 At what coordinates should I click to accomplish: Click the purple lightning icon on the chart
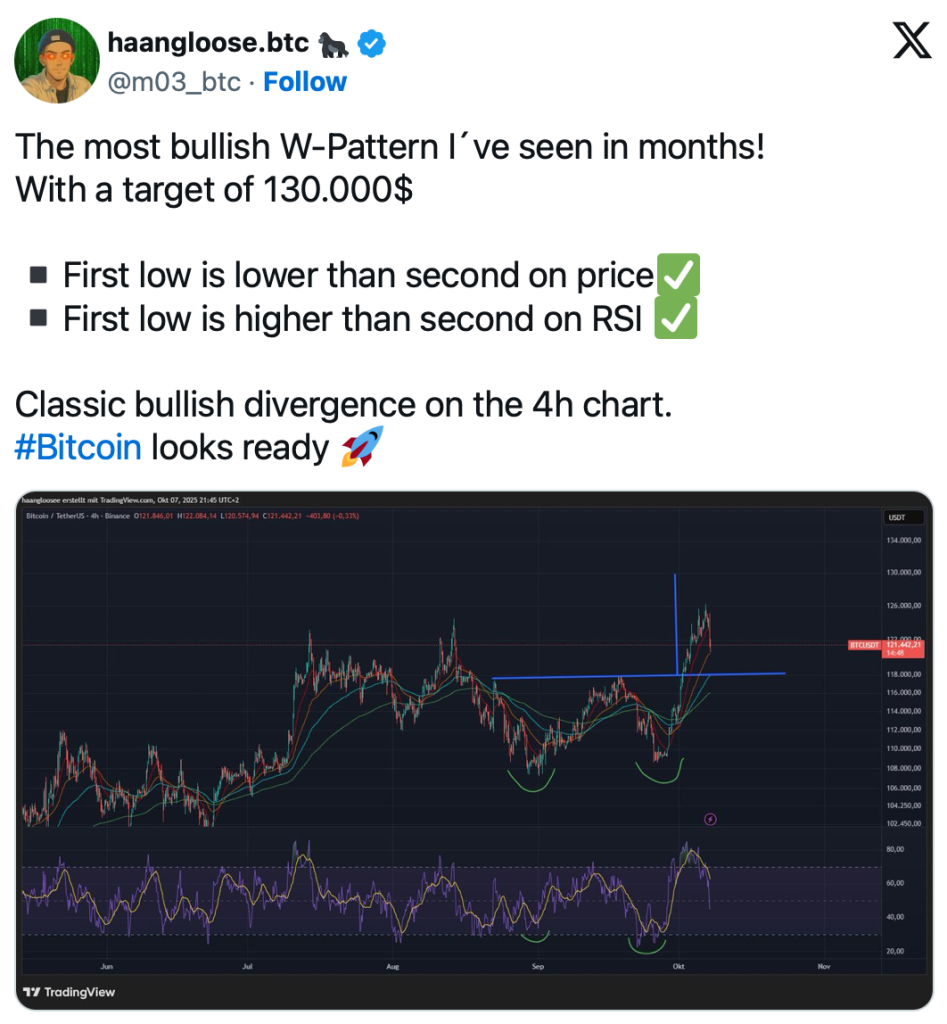tap(710, 819)
